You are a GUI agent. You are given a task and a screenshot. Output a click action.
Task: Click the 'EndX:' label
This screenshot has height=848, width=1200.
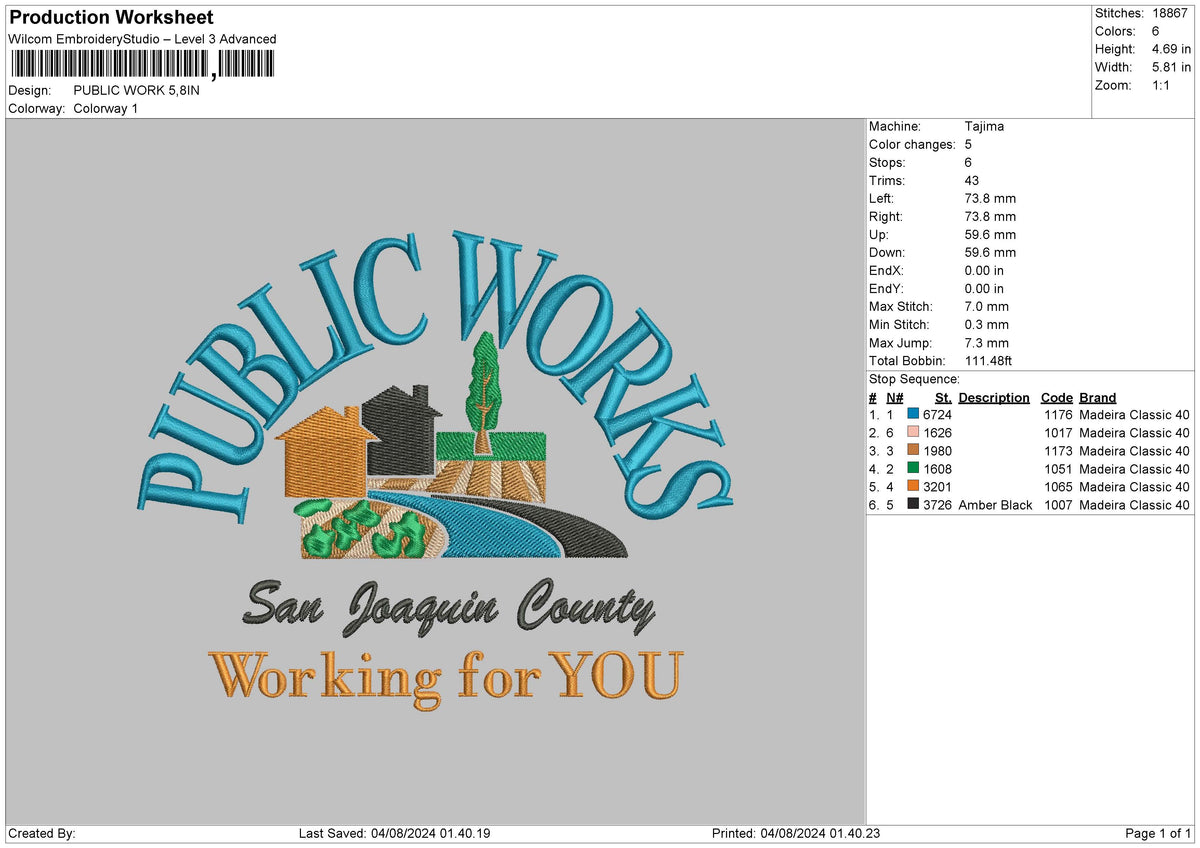tap(887, 270)
